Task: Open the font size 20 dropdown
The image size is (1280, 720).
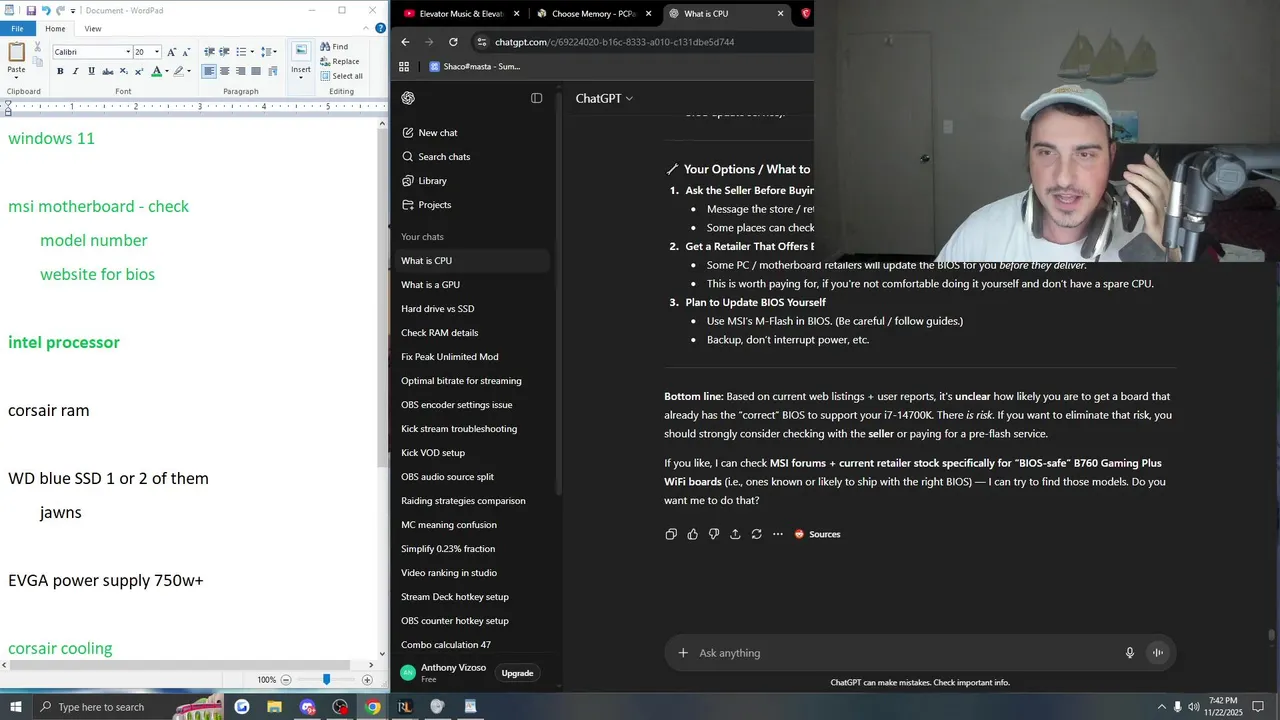Action: click(x=156, y=52)
